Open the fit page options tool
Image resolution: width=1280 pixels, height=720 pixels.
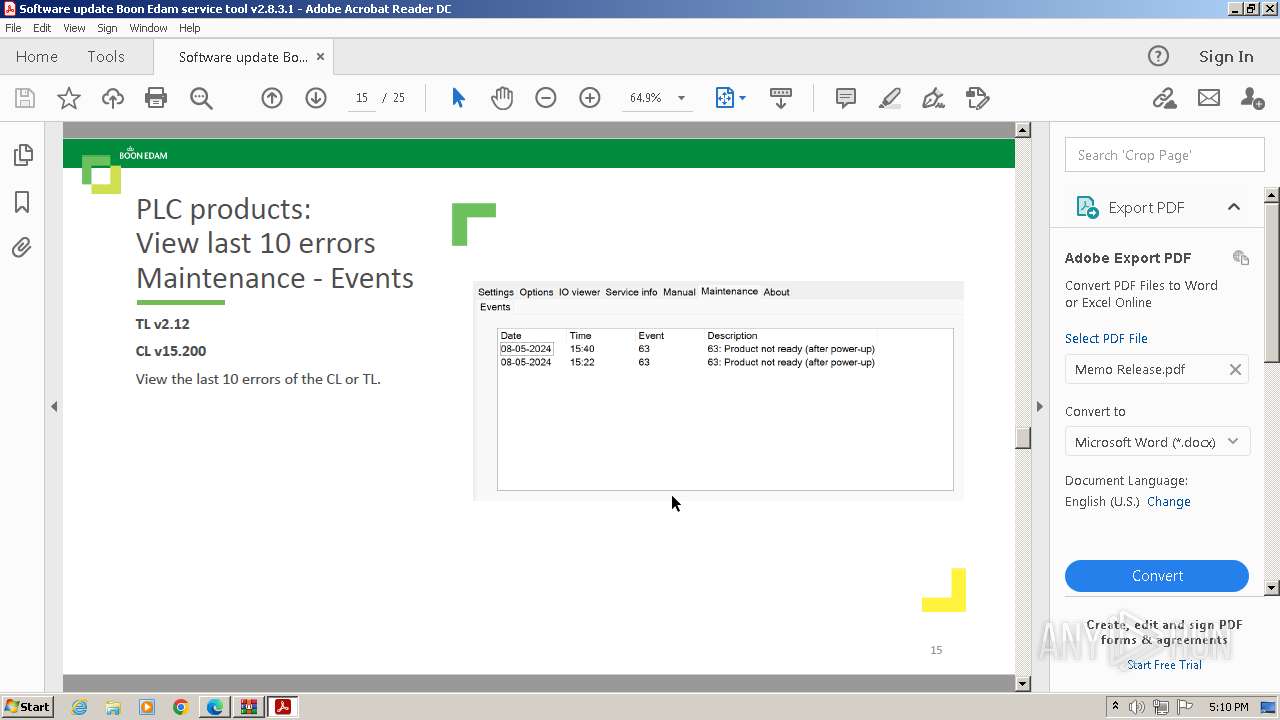730,98
